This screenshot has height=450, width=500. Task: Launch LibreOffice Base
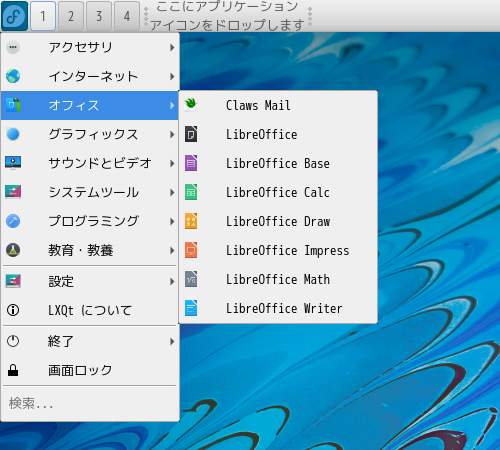tap(278, 163)
